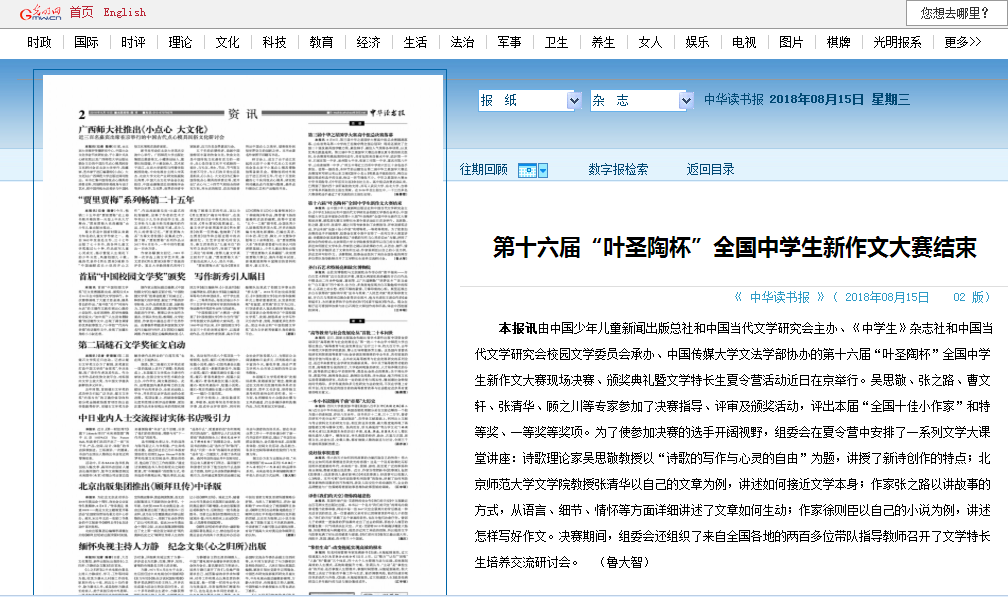This screenshot has height=597, width=1008.
Task: Click the 02 版 page link
Action: coord(969,298)
